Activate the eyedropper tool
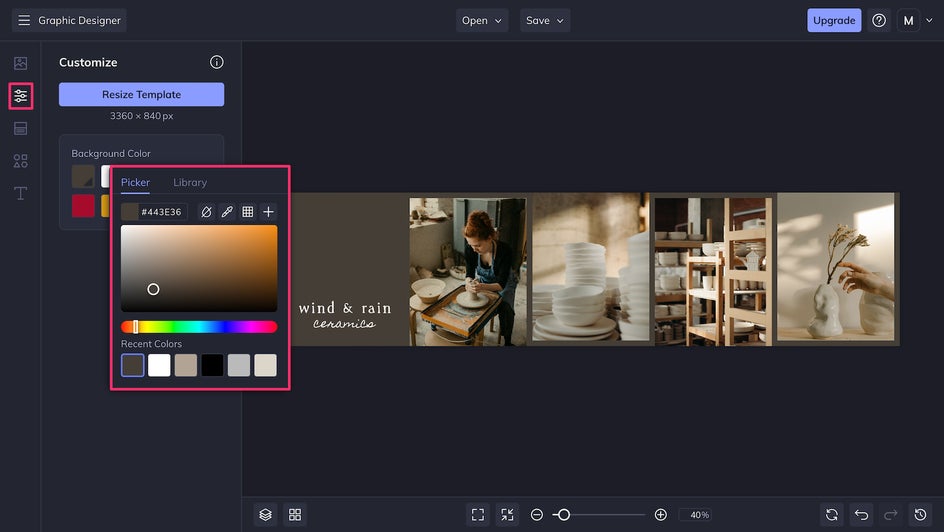This screenshot has height=532, width=944. [x=227, y=212]
